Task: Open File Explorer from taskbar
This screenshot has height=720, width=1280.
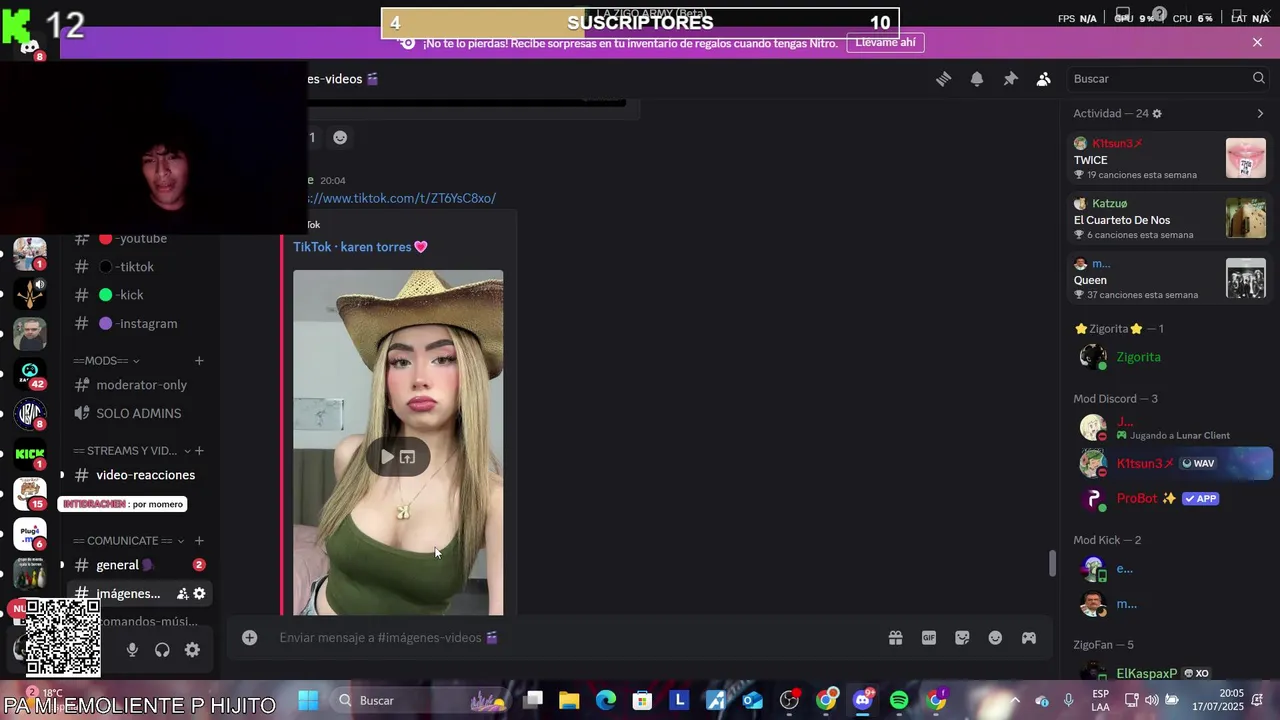Action: (569, 700)
